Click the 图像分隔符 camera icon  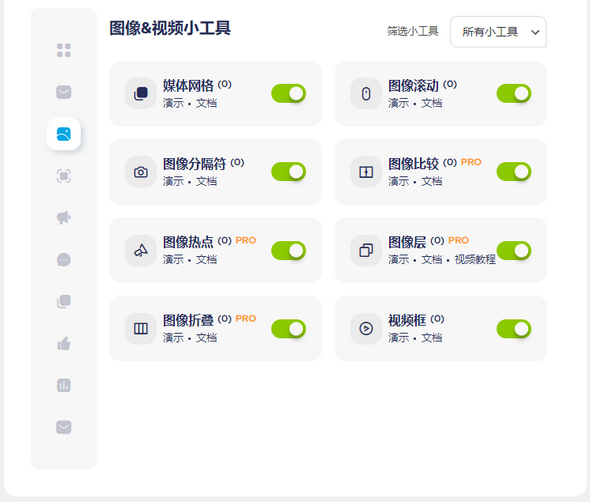[141, 172]
